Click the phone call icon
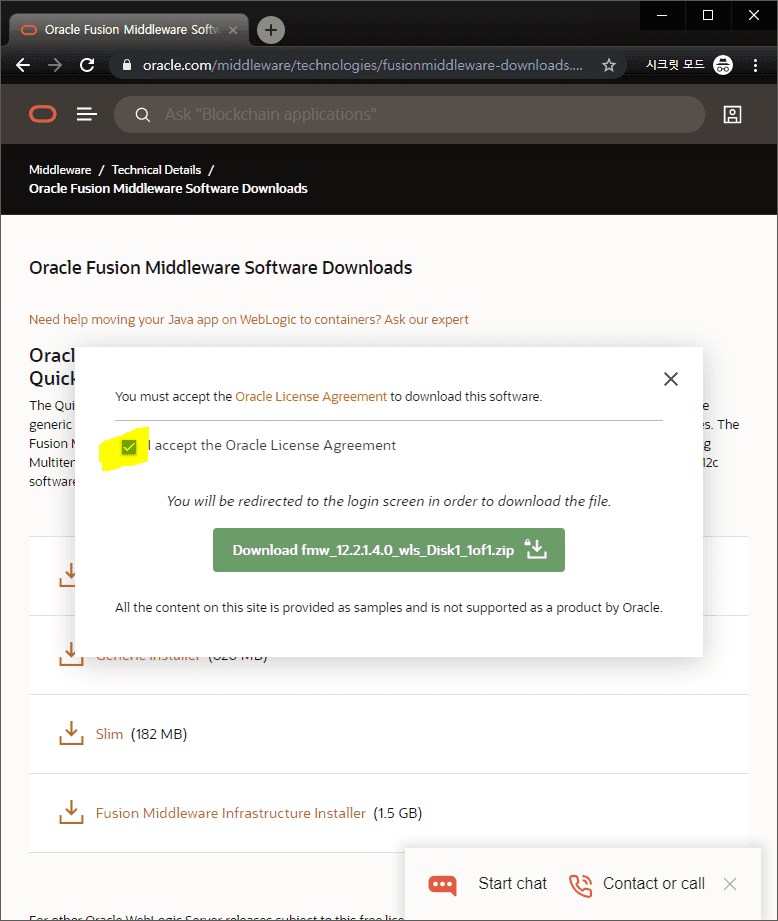The image size is (778, 921). click(x=580, y=885)
